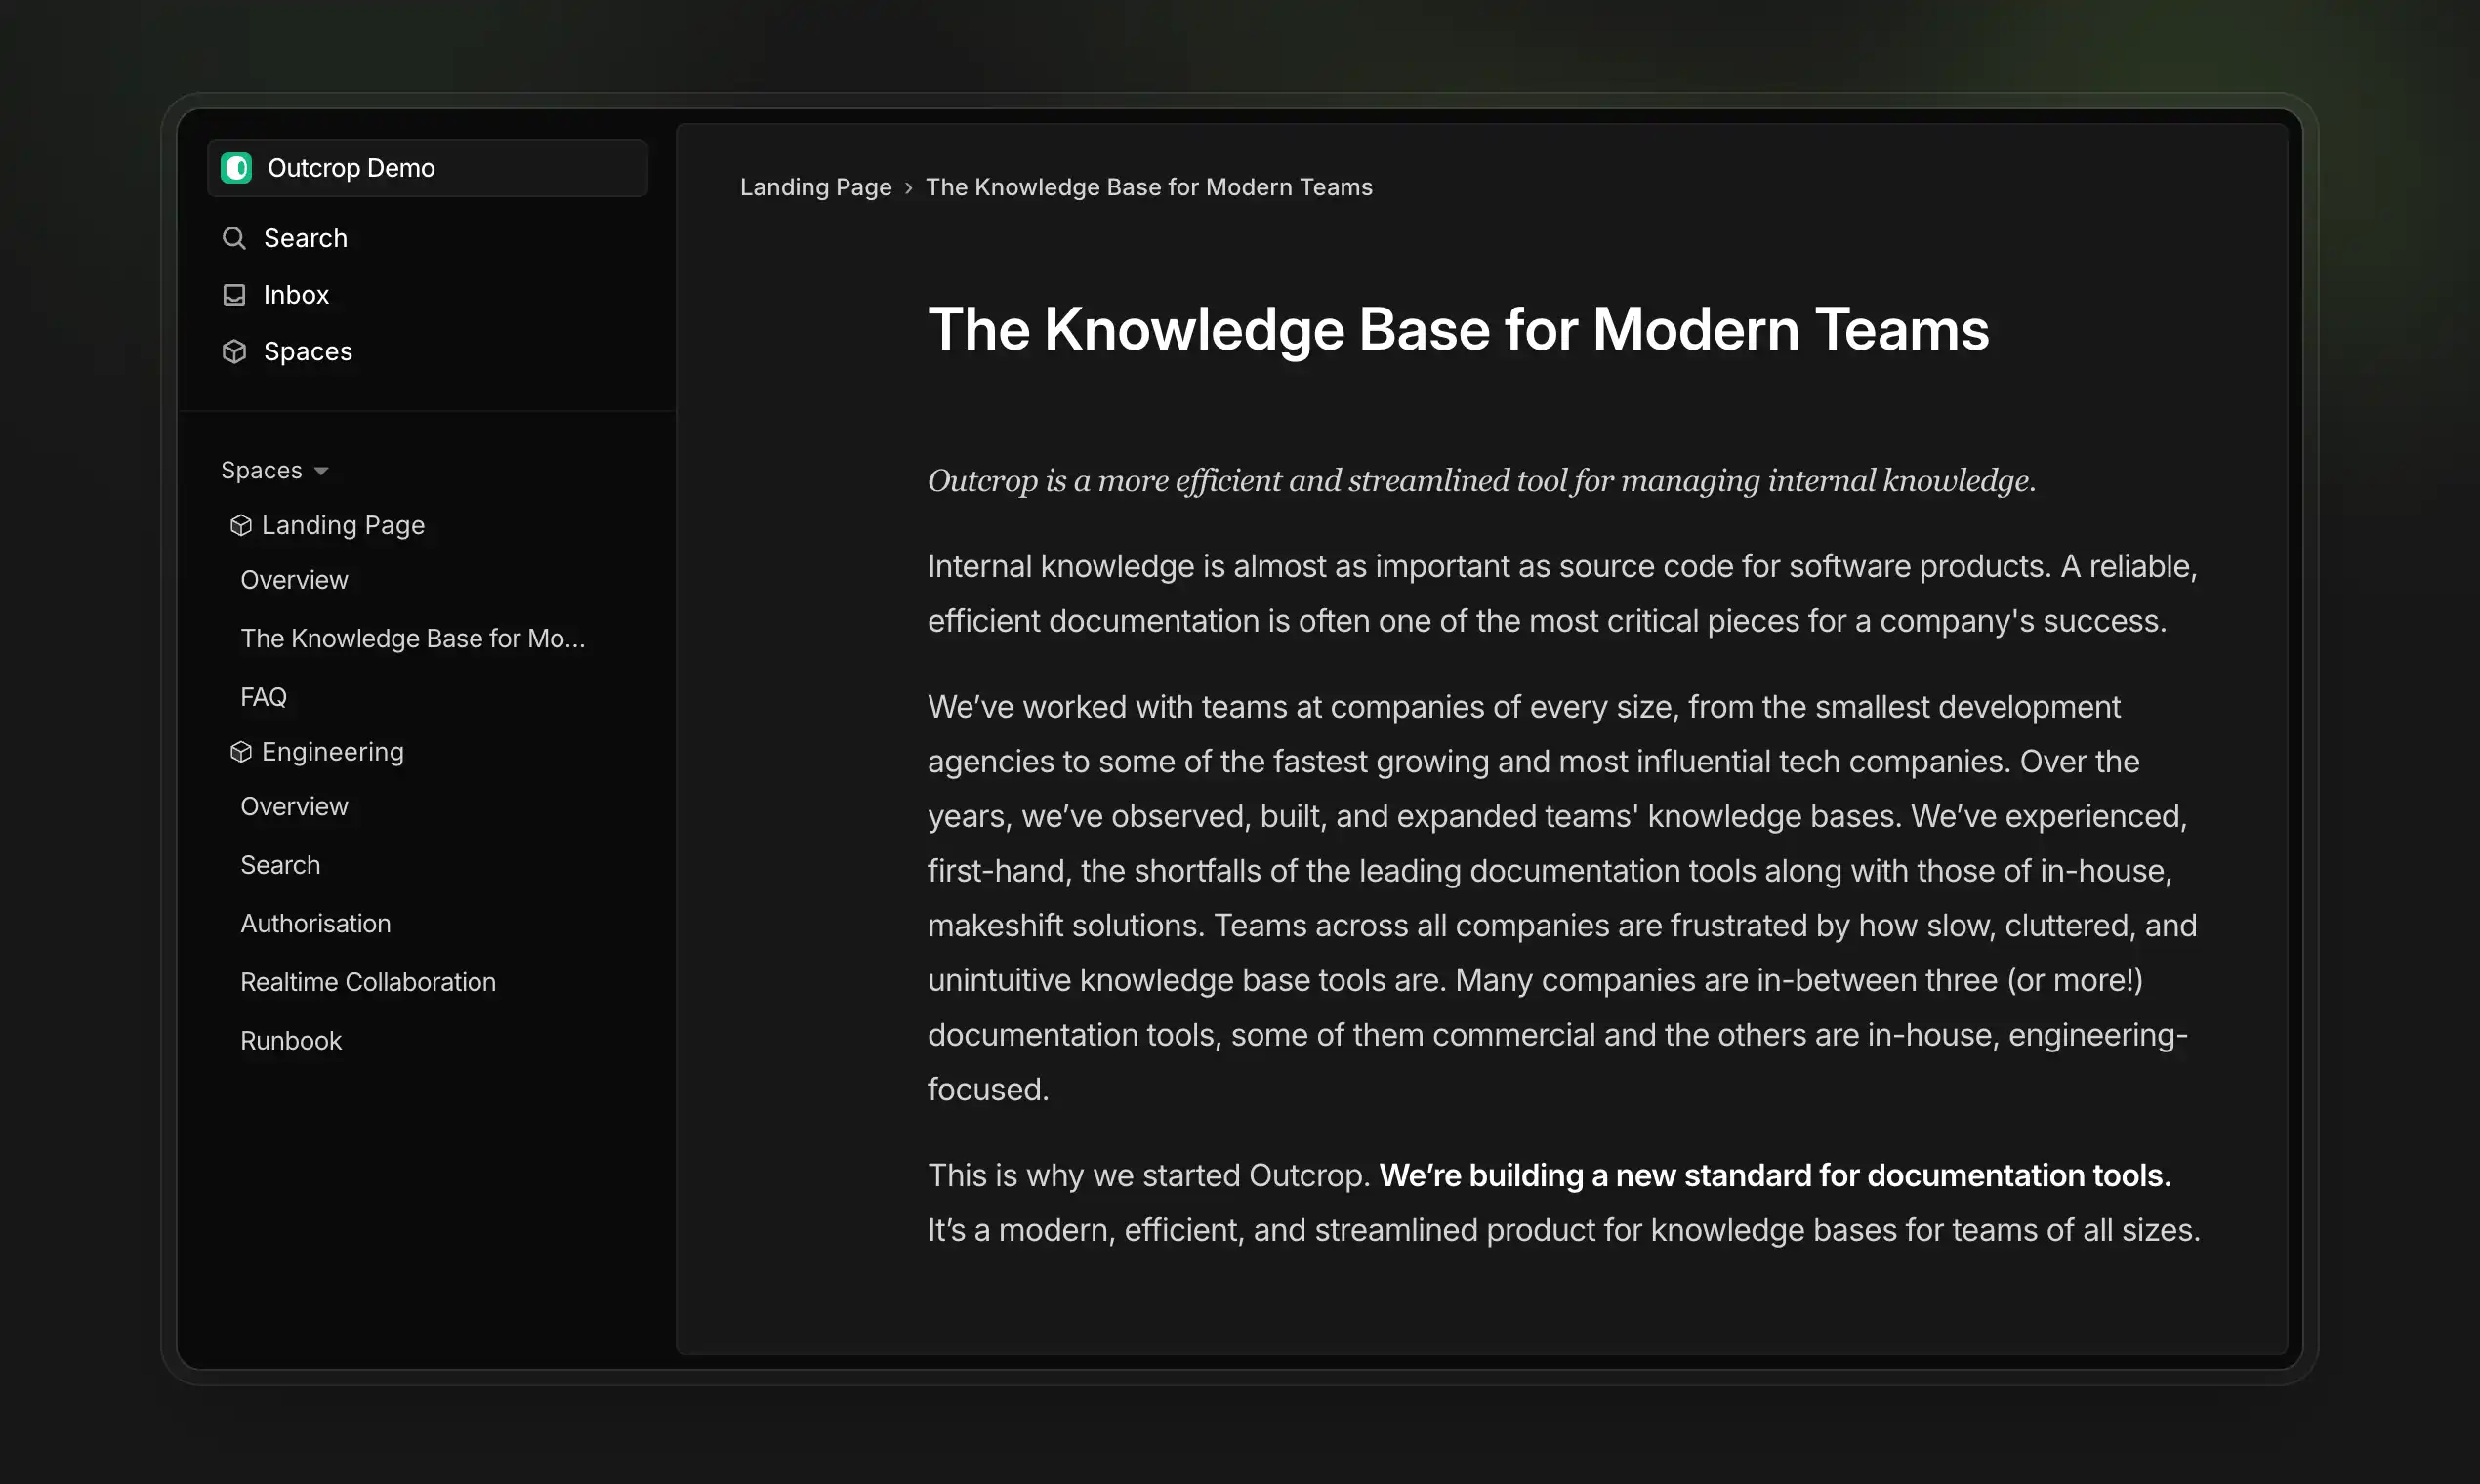Screen dimensions: 2480x1484
Task: Collapse the Spaces section dropdown arrow
Action: pyautogui.click(x=321, y=471)
